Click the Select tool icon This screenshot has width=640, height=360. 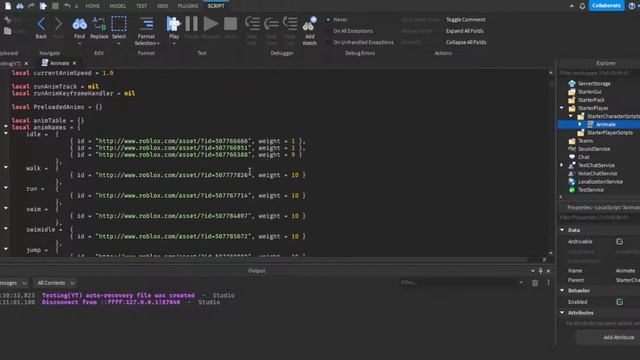tap(119, 24)
